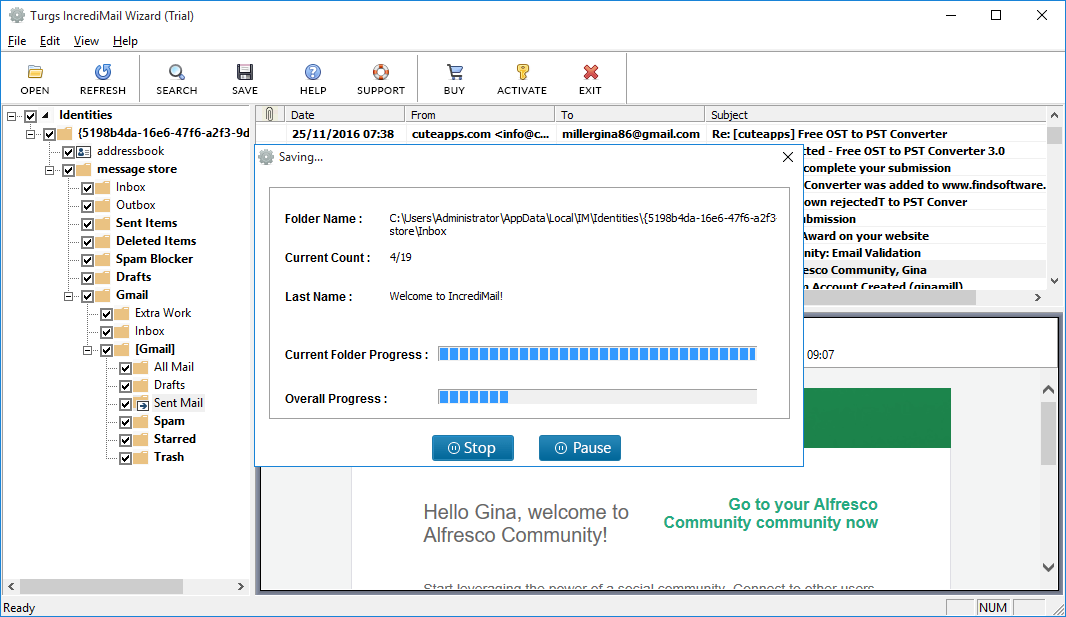Viewport: 1066px width, 617px height.
Task: Select the addressbook contact card icon
Action: click(x=84, y=152)
